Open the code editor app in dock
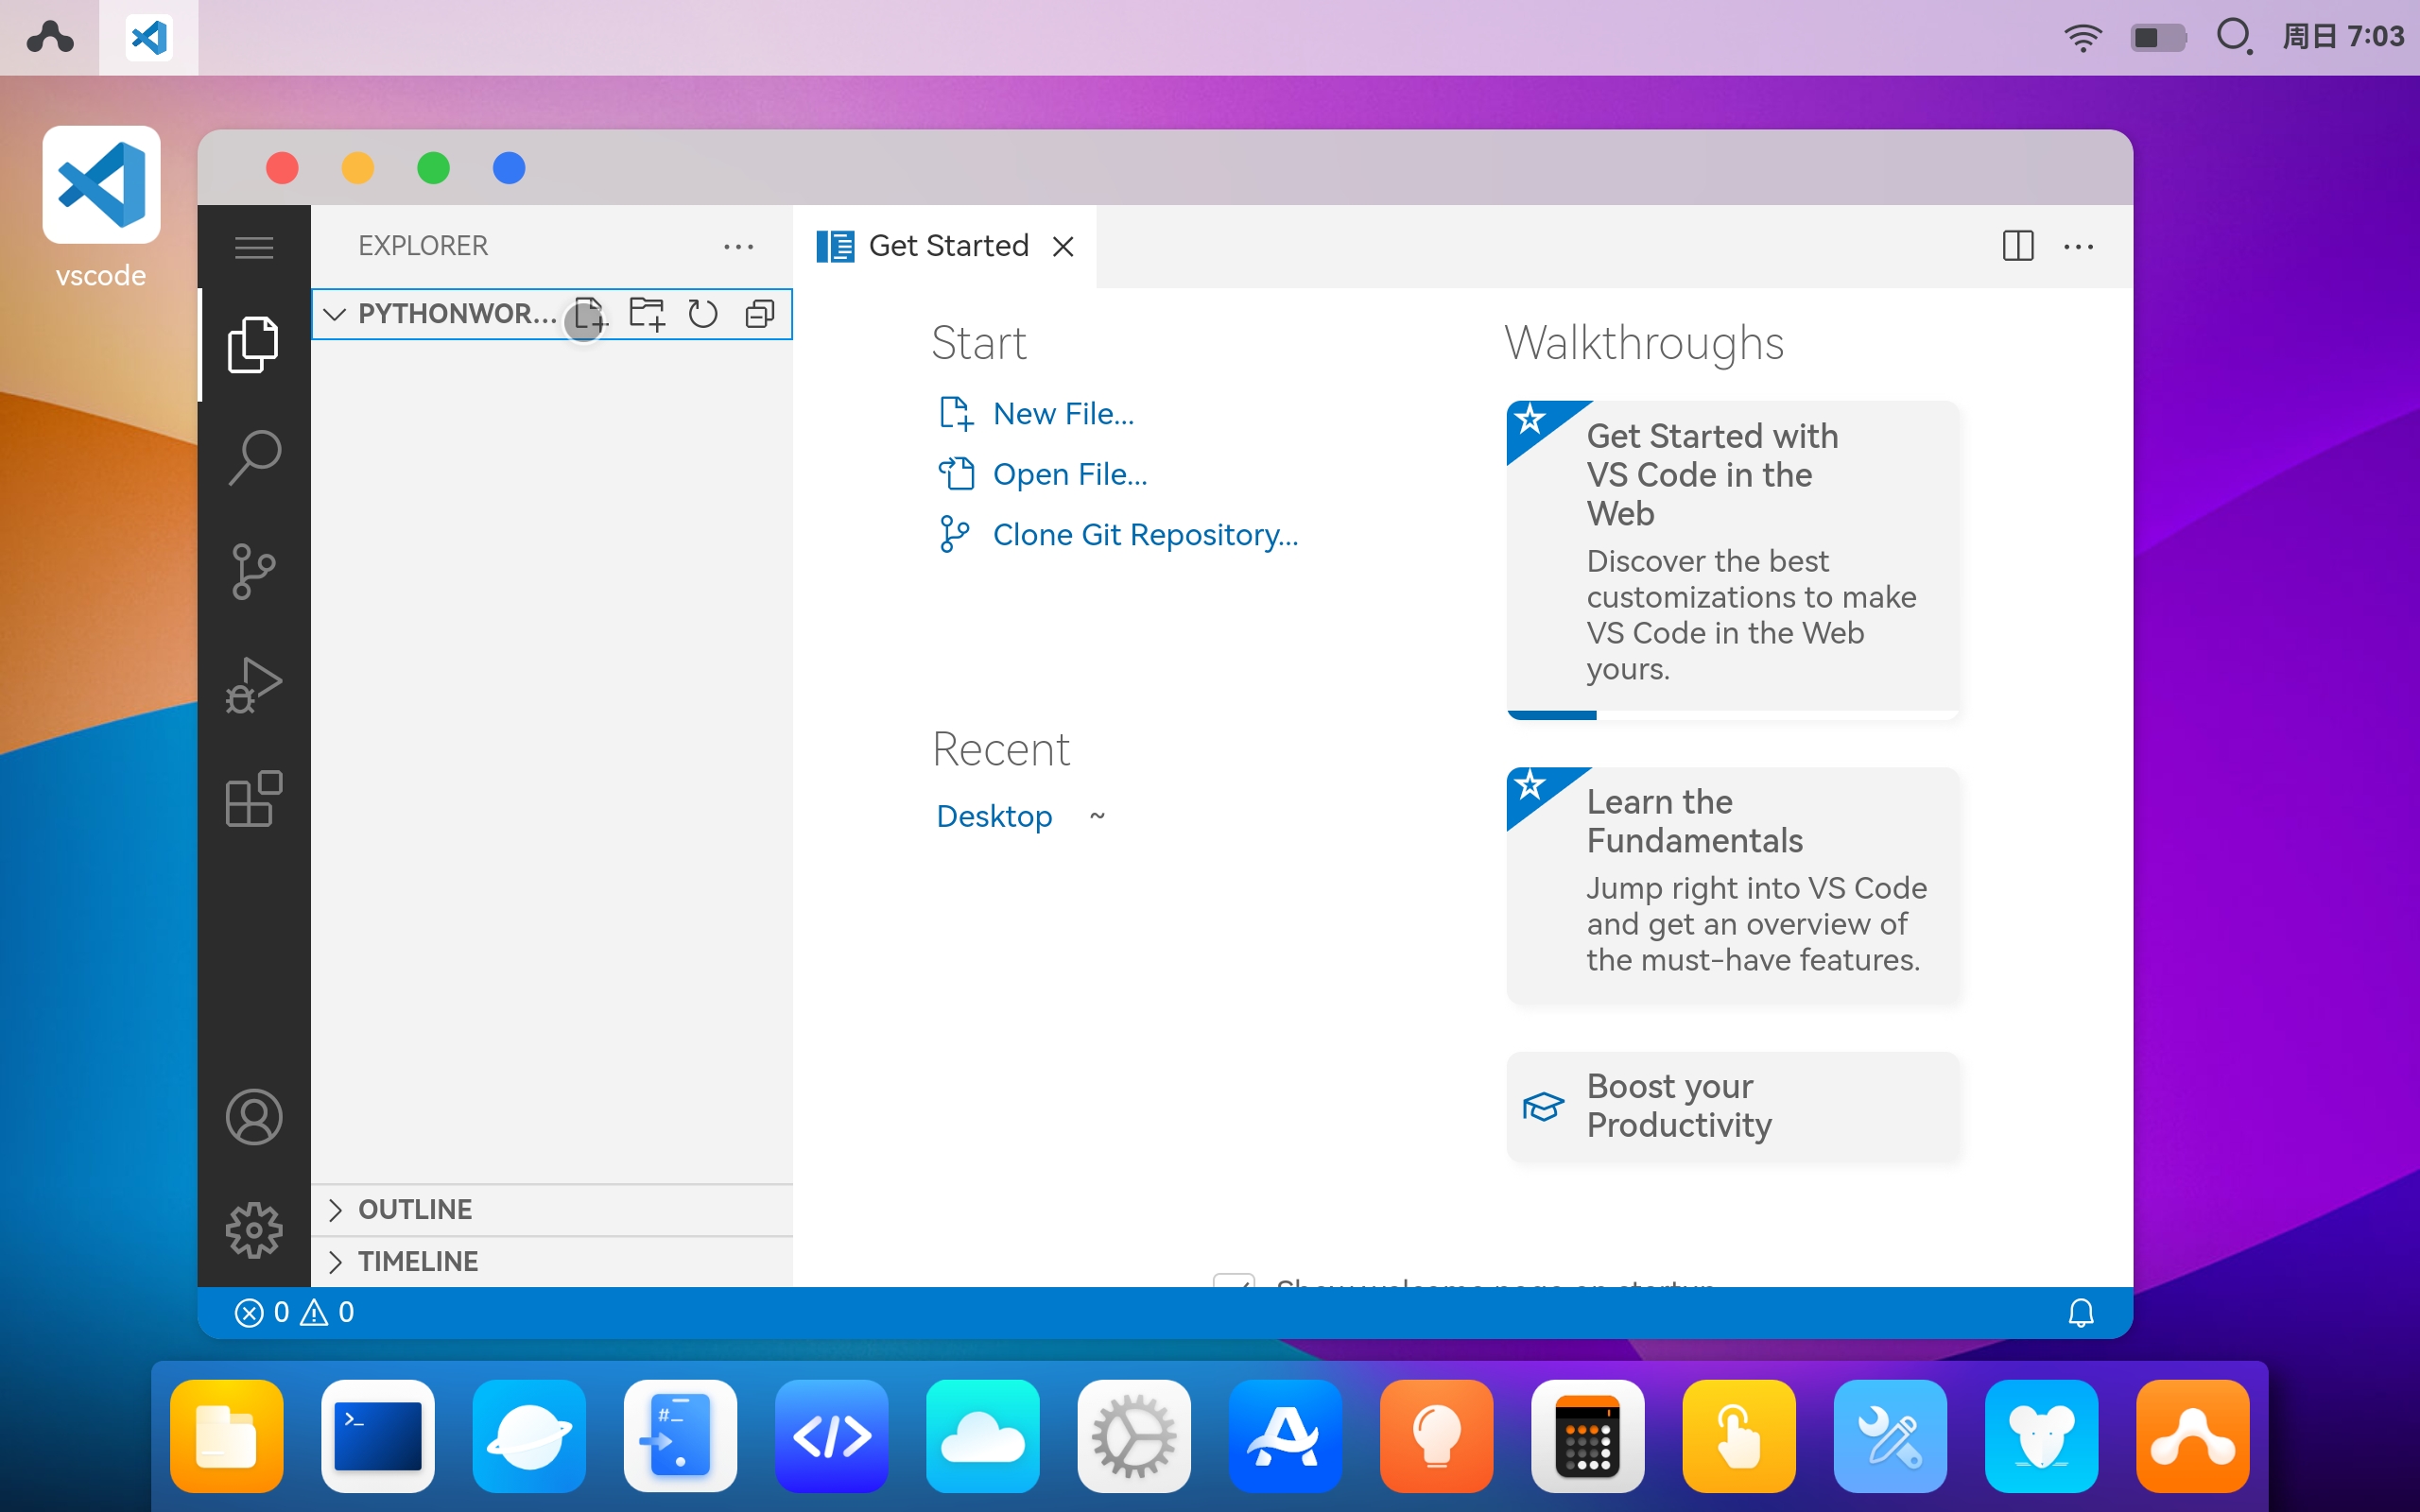Viewport: 2420px width, 1512px height. pyautogui.click(x=832, y=1436)
